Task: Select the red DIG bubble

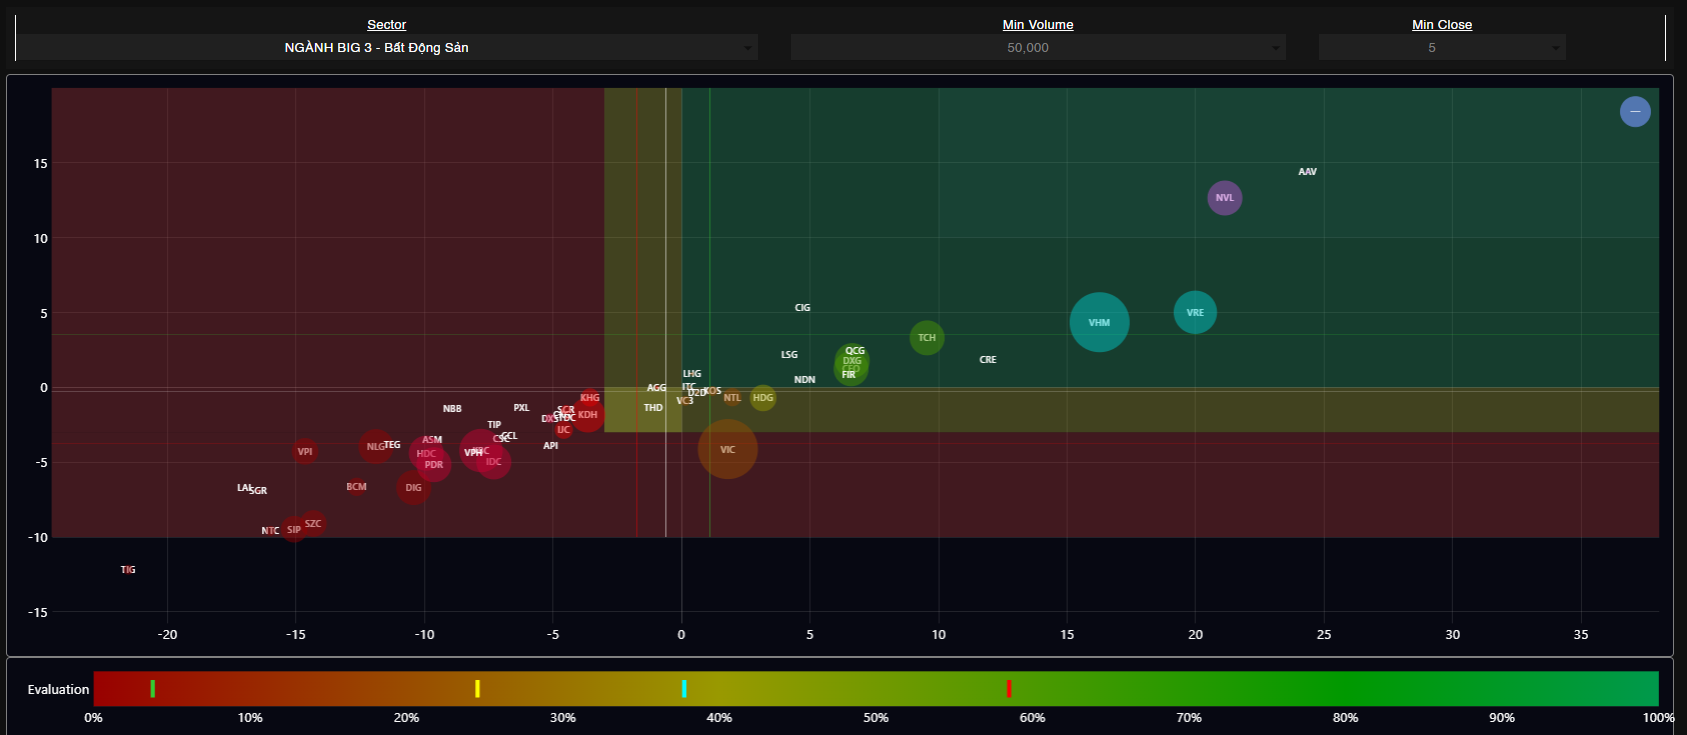Action: click(x=413, y=488)
